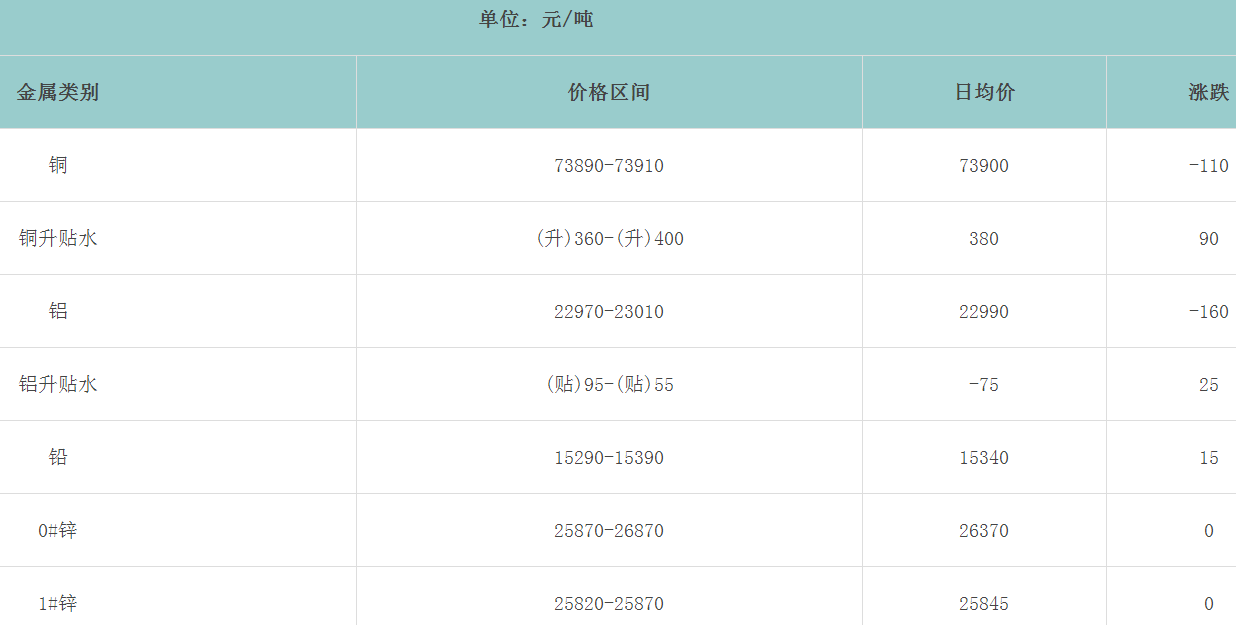Select the 铅 metal name cell
The width and height of the screenshot is (1236, 625).
point(58,457)
